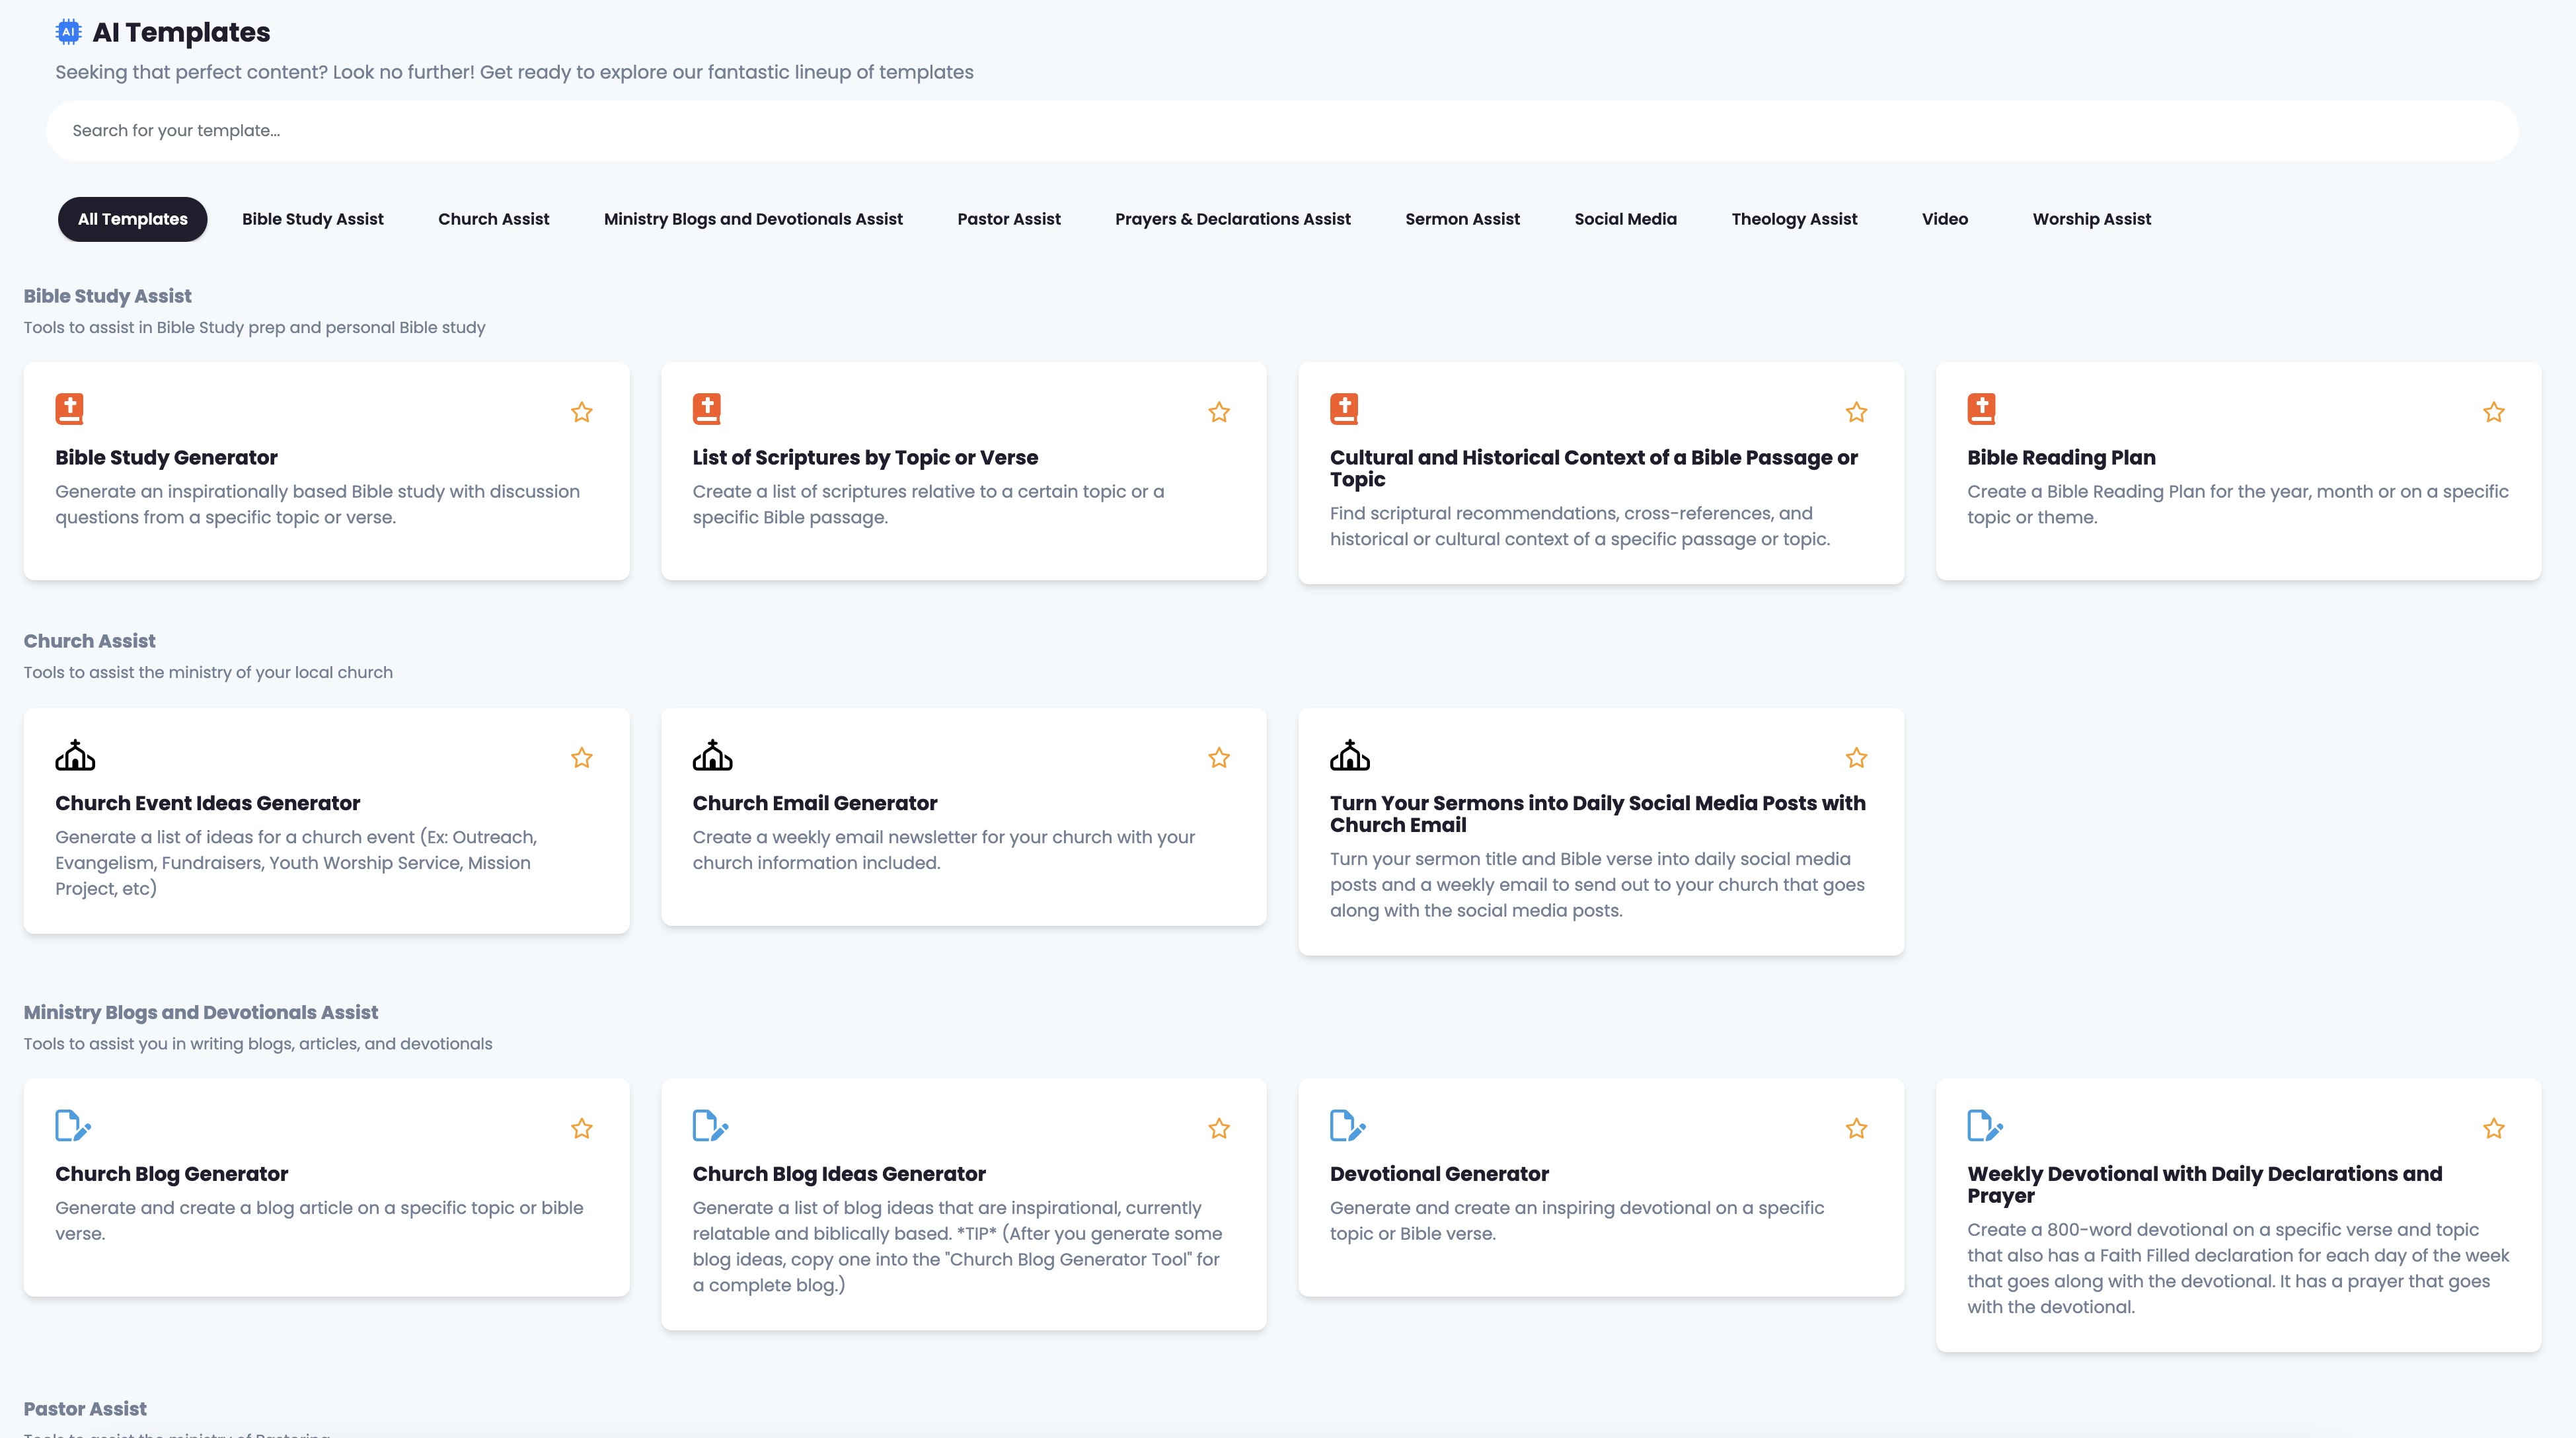Open the Bible Reading Plan template title

pyautogui.click(x=2061, y=458)
